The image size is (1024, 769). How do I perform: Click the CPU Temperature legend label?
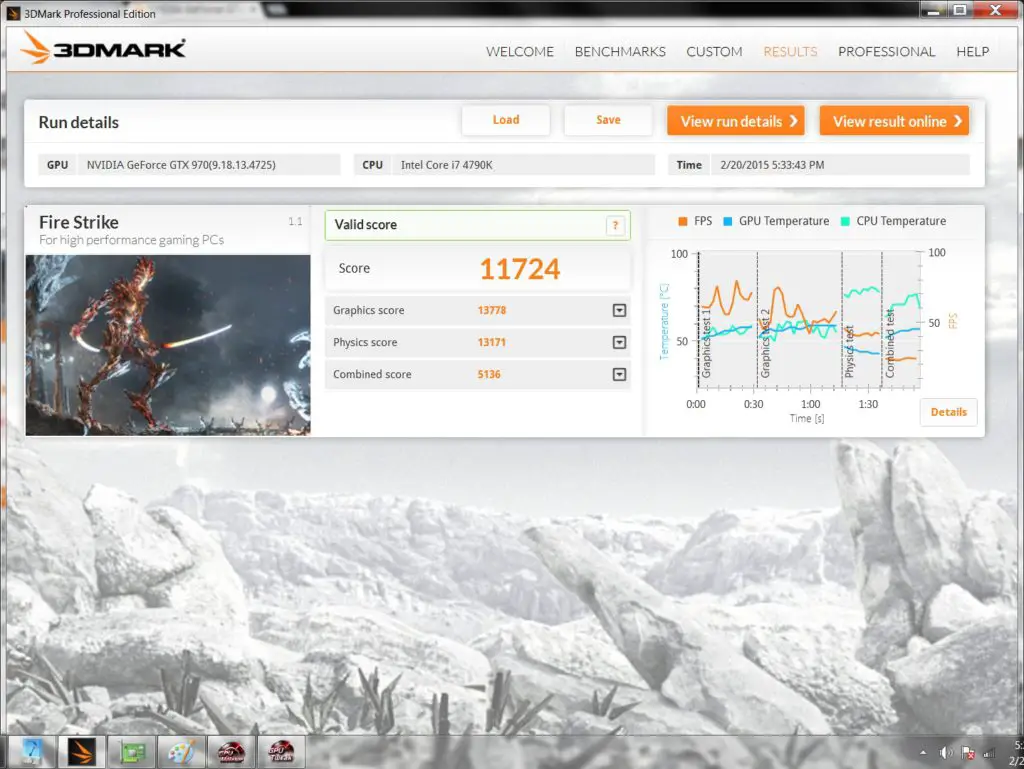(x=901, y=221)
